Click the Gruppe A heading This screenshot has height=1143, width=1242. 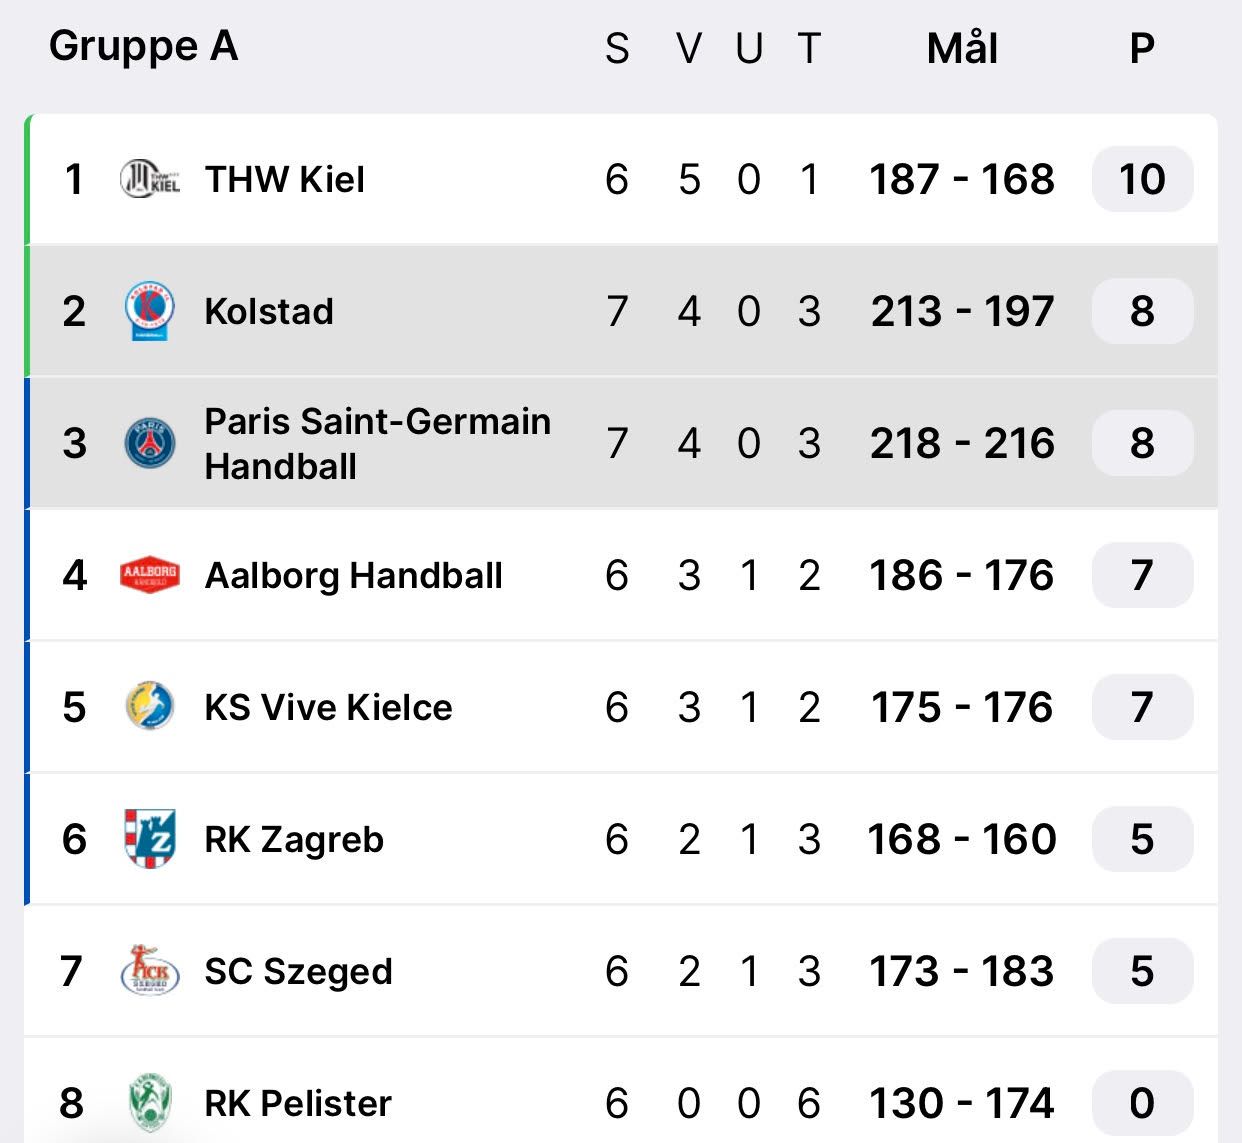click(x=144, y=46)
